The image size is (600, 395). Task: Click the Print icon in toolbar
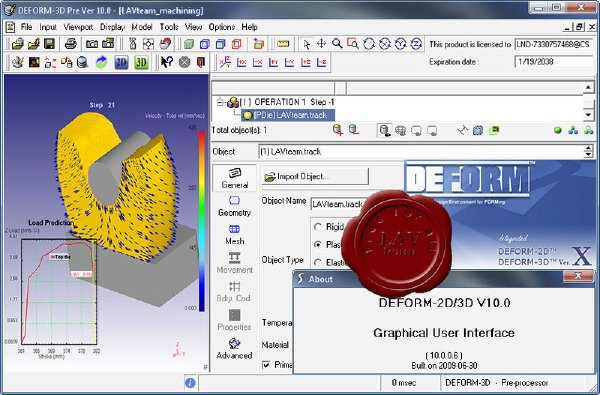coord(71,44)
